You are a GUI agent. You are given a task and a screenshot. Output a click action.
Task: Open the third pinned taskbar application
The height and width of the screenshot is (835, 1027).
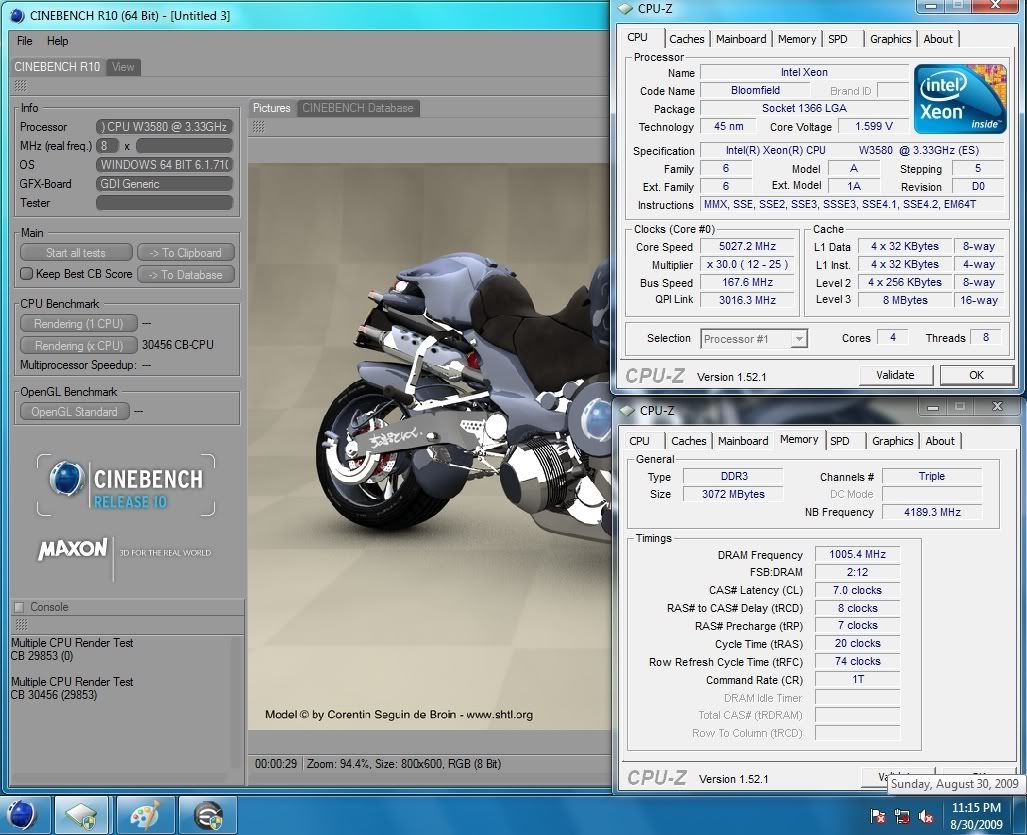(x=208, y=815)
